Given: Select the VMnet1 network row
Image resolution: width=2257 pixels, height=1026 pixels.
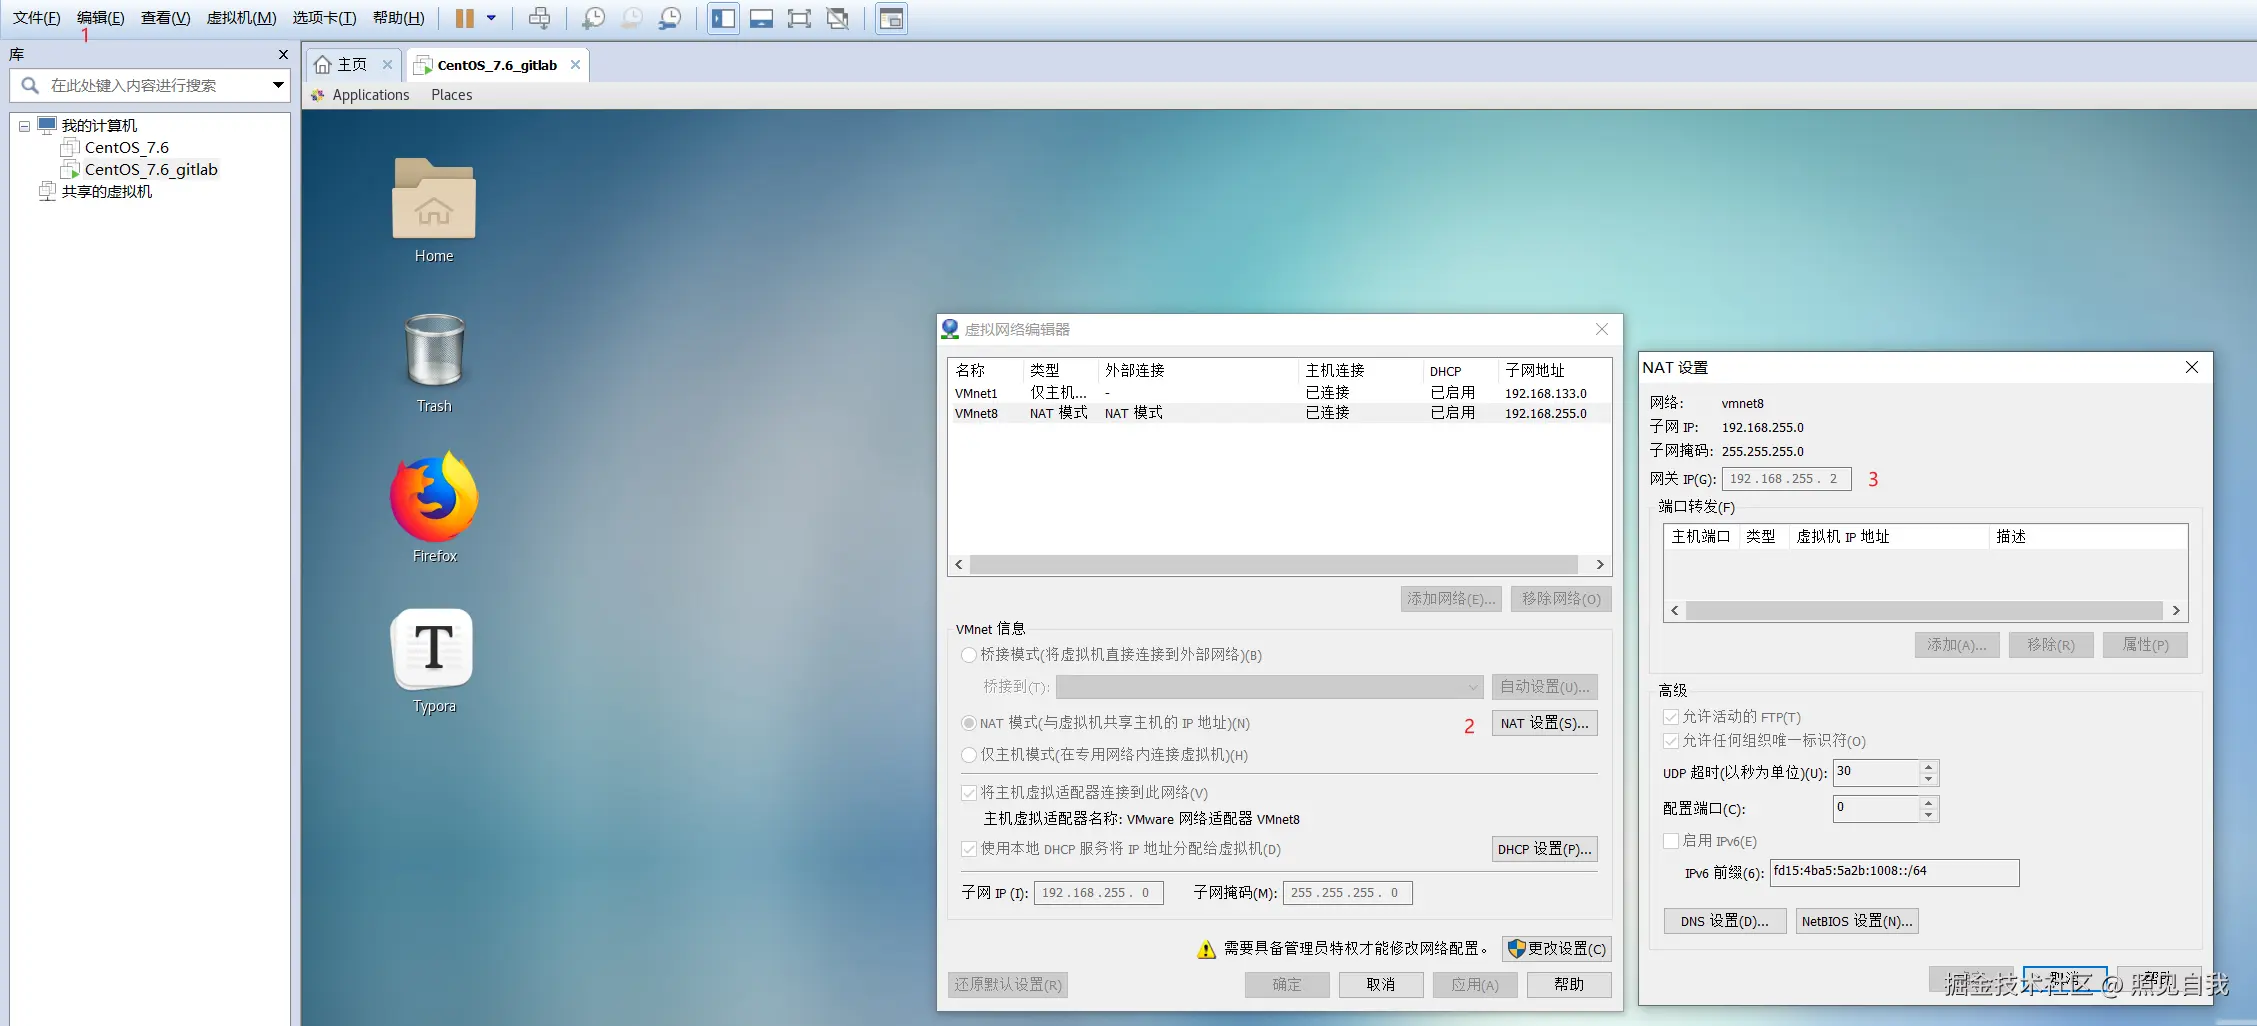Looking at the screenshot, I should click(1278, 393).
